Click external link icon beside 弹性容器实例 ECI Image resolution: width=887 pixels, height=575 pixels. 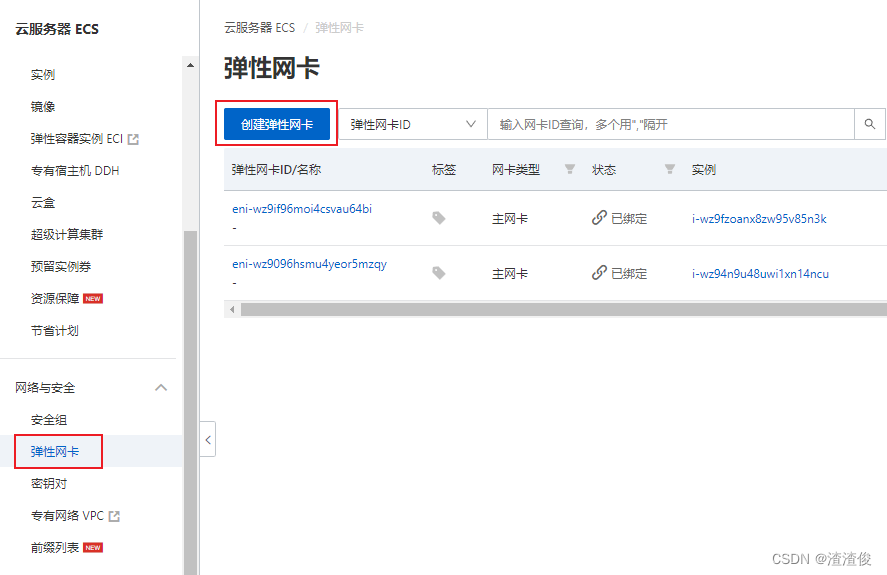click(x=134, y=139)
